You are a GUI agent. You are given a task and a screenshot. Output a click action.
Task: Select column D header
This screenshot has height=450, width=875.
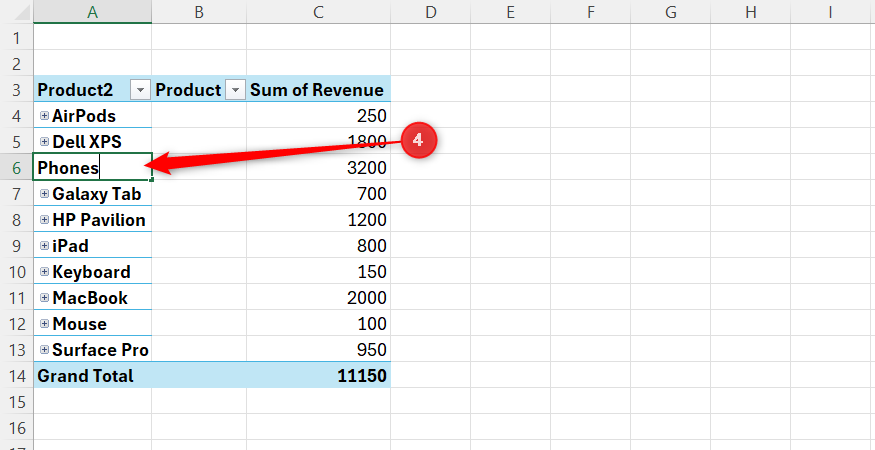pos(430,12)
